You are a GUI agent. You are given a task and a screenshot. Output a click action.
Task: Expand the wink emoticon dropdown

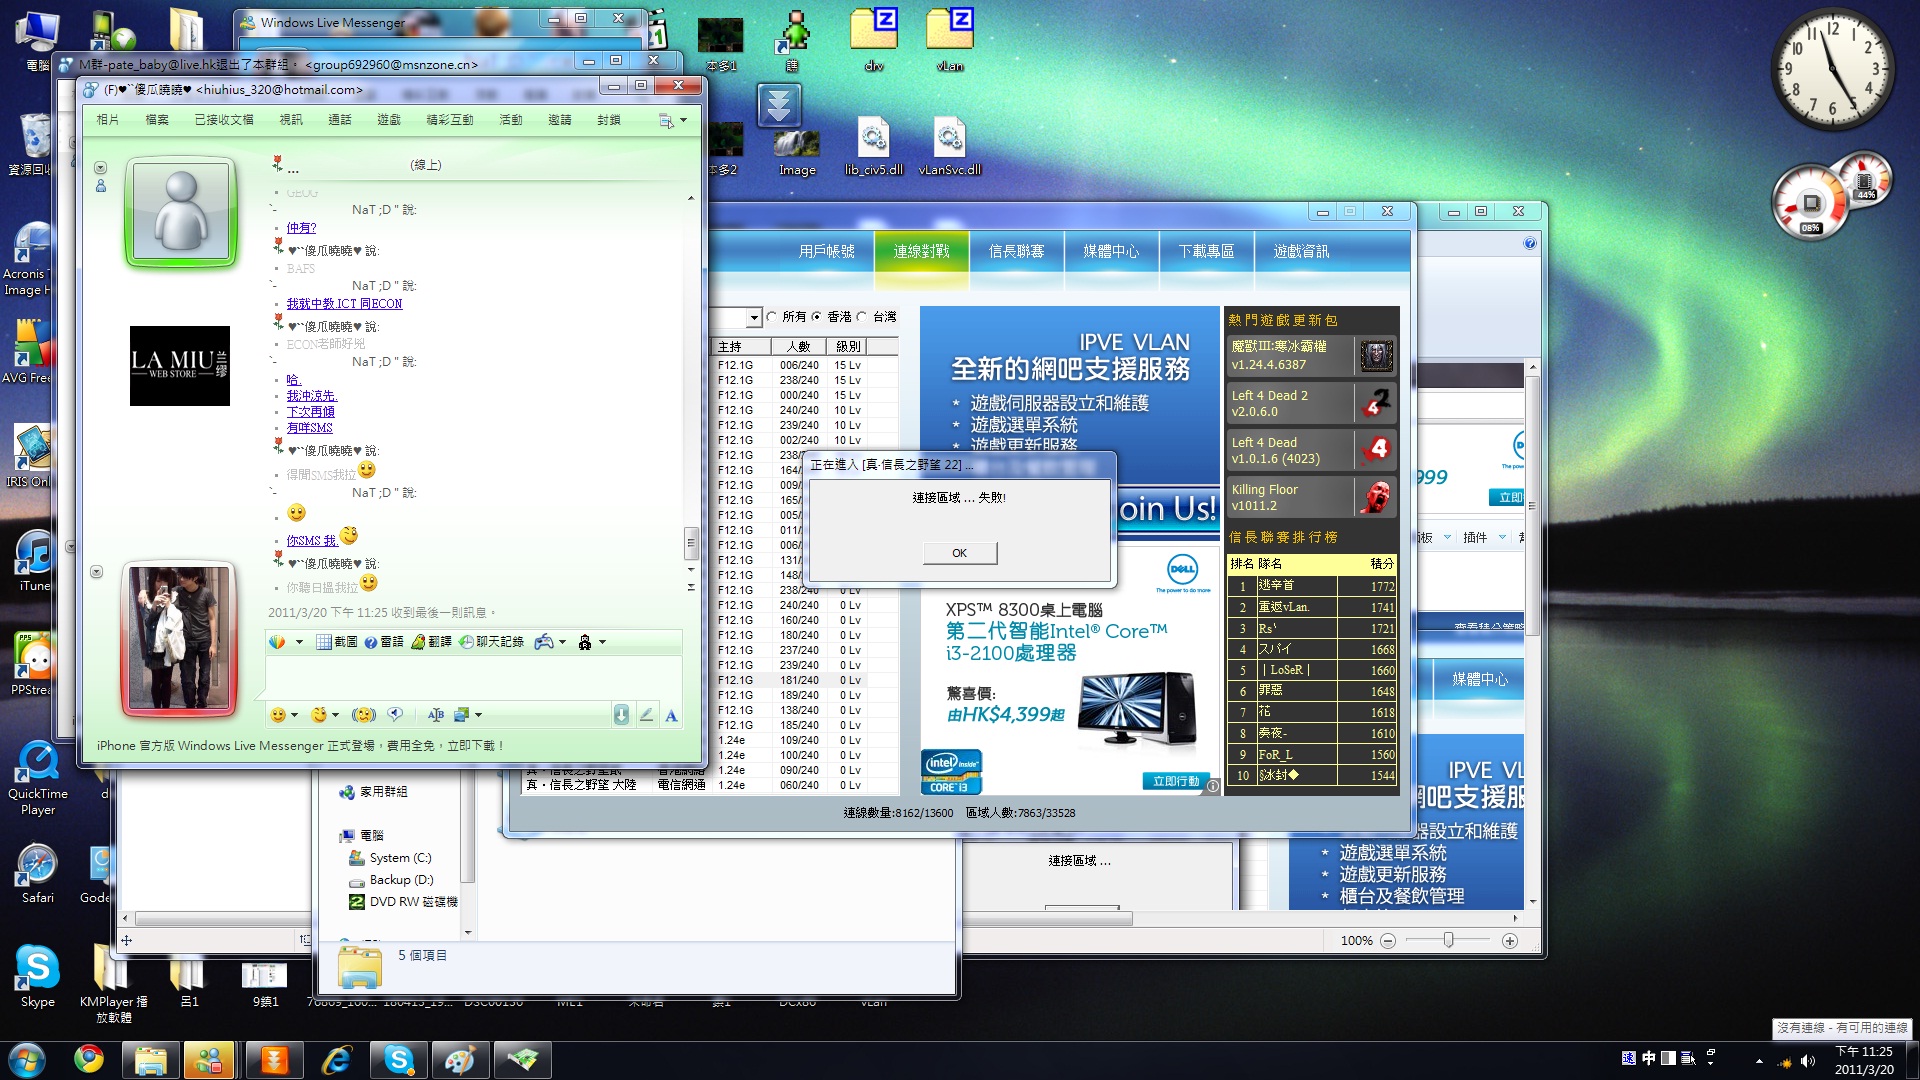335,715
